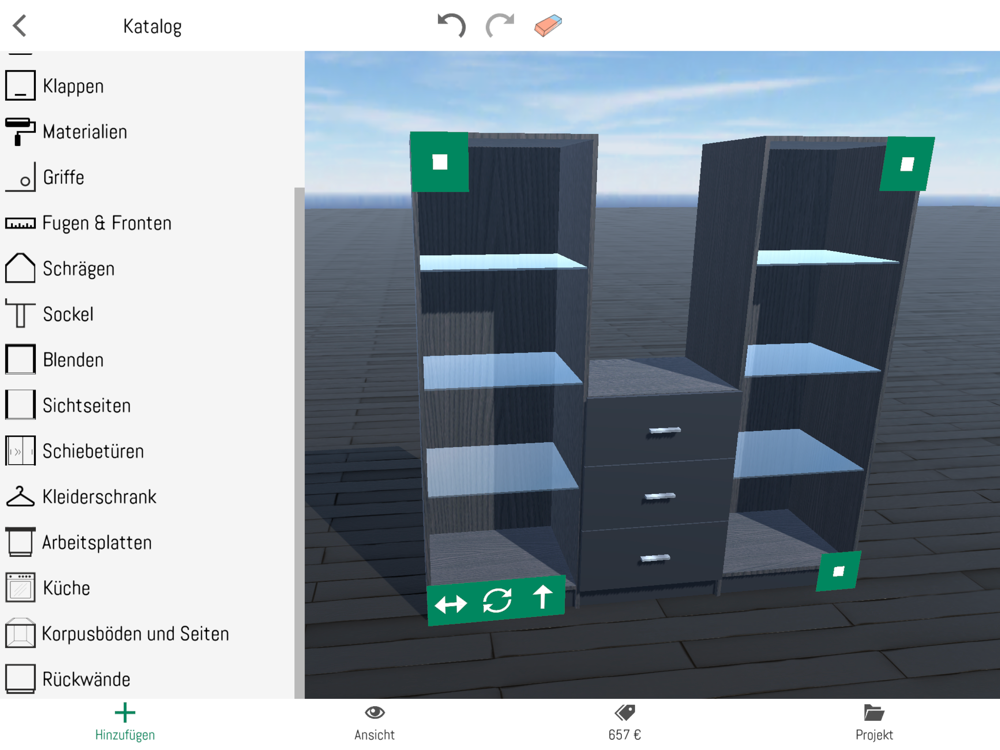This screenshot has width=1000, height=750.
Task: Open the Projekt tab
Action: (874, 723)
